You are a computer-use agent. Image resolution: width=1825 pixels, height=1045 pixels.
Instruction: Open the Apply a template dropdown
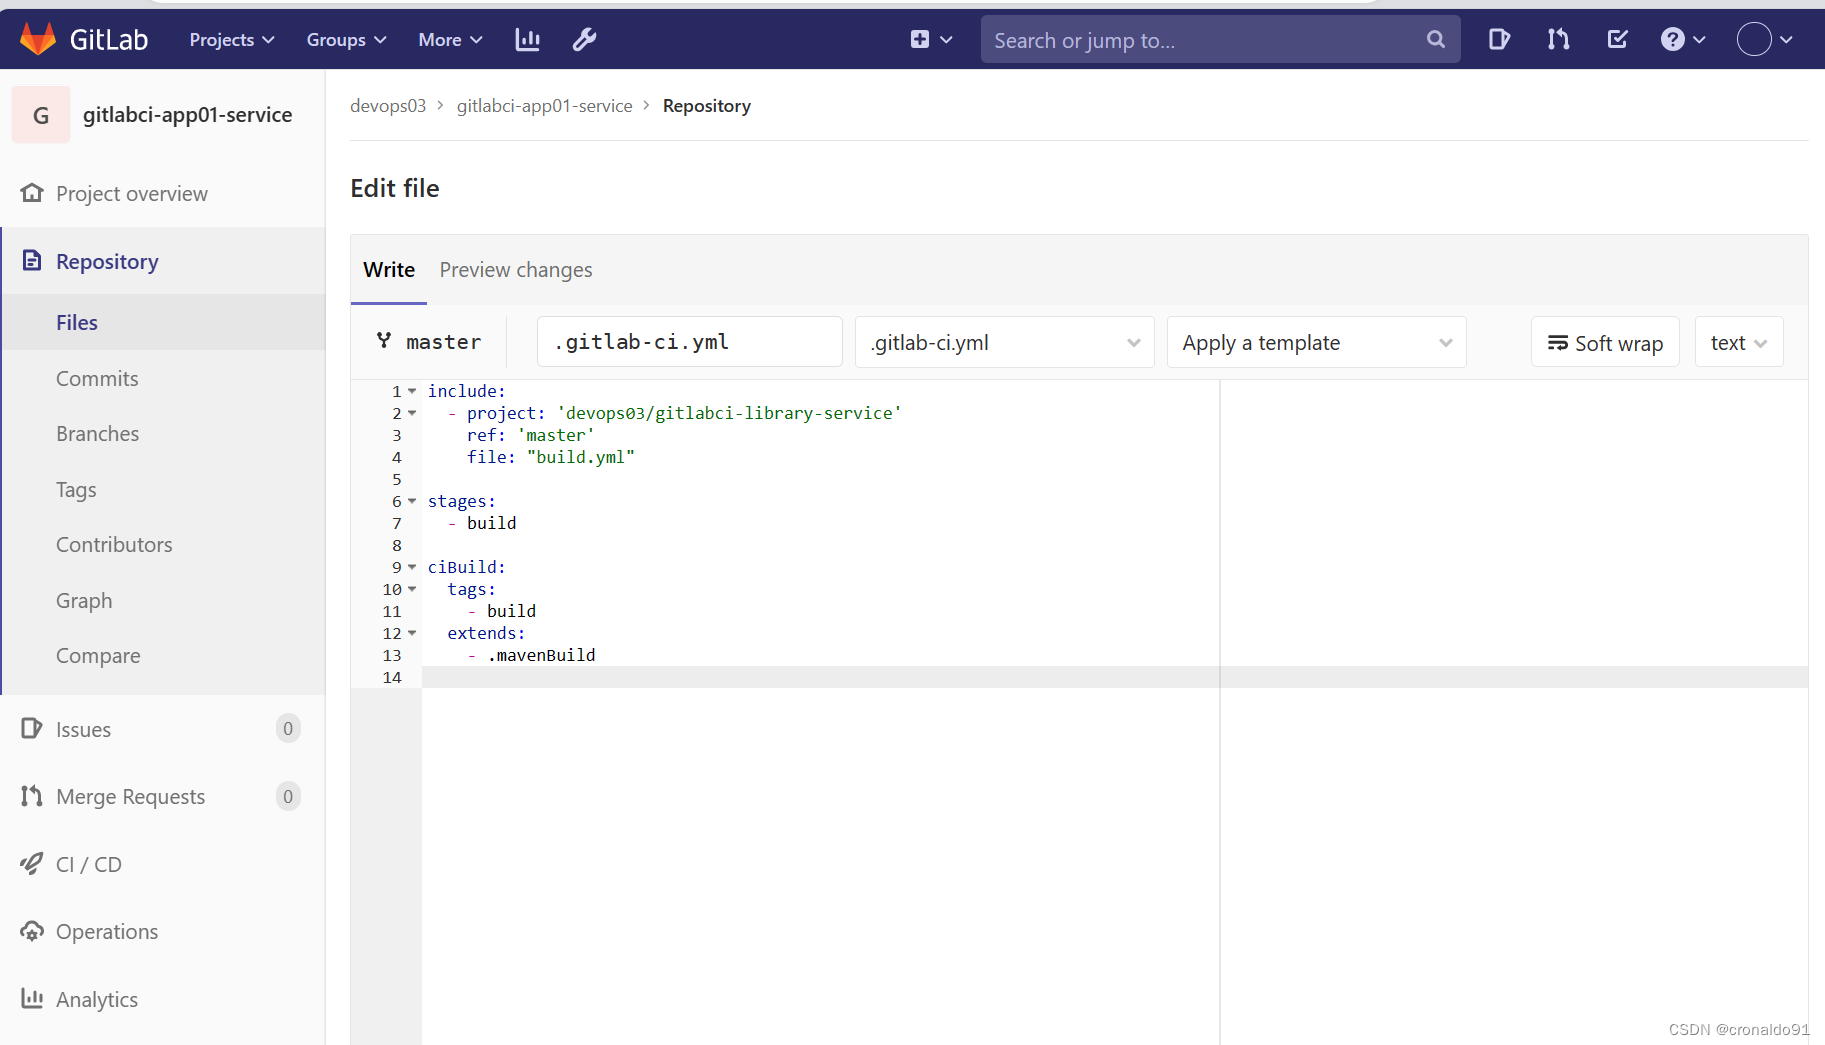1316,342
